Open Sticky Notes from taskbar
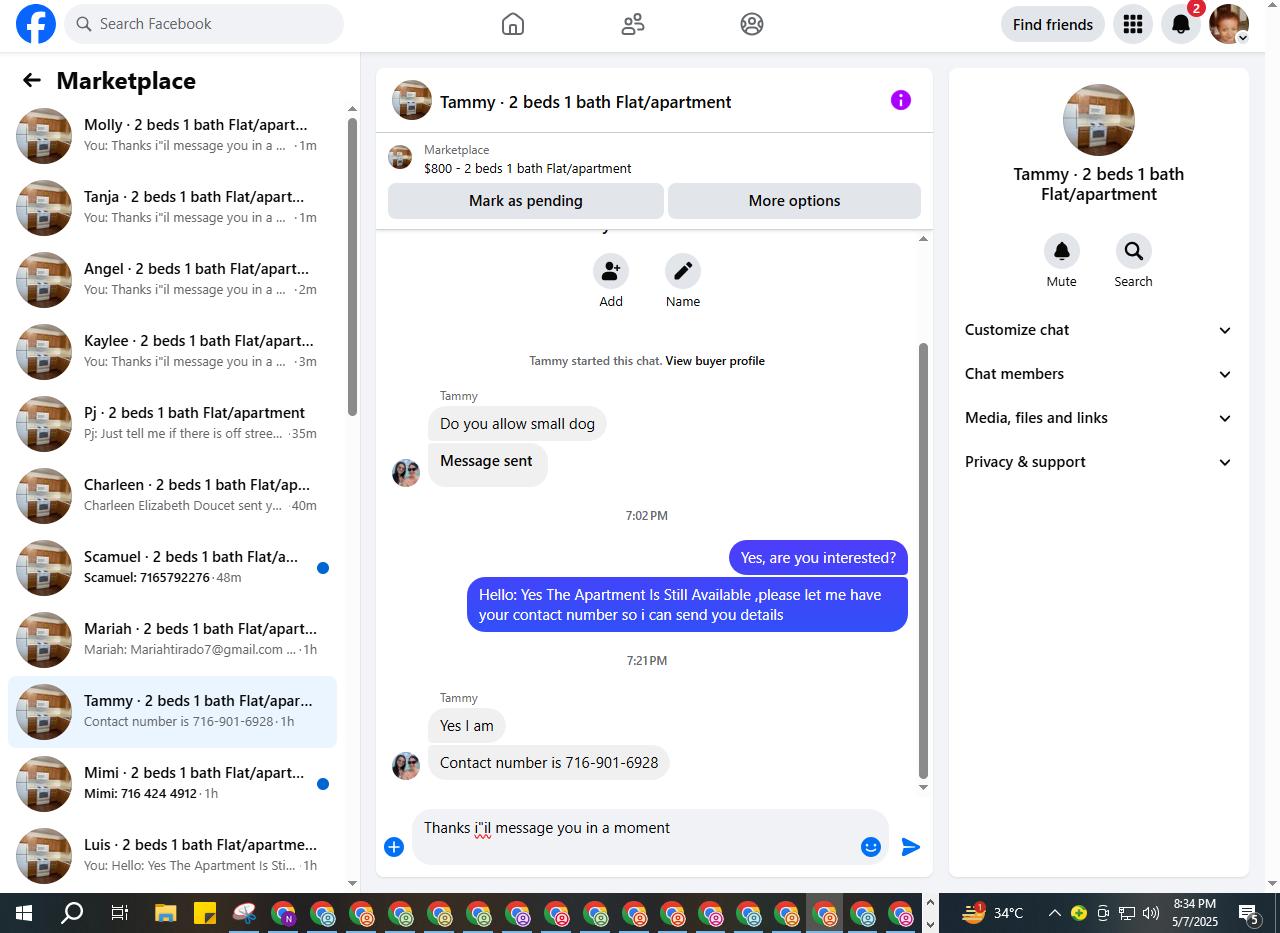This screenshot has width=1280, height=933. coord(205,912)
